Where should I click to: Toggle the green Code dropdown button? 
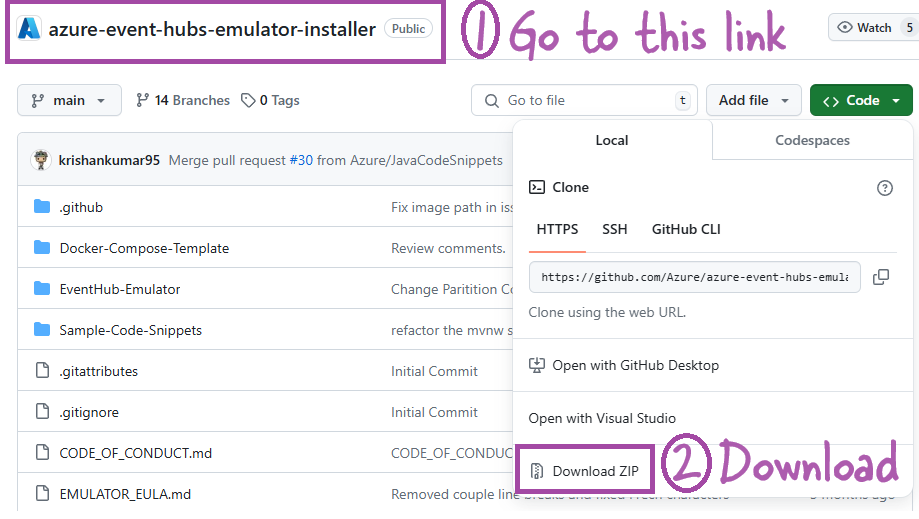[861, 100]
